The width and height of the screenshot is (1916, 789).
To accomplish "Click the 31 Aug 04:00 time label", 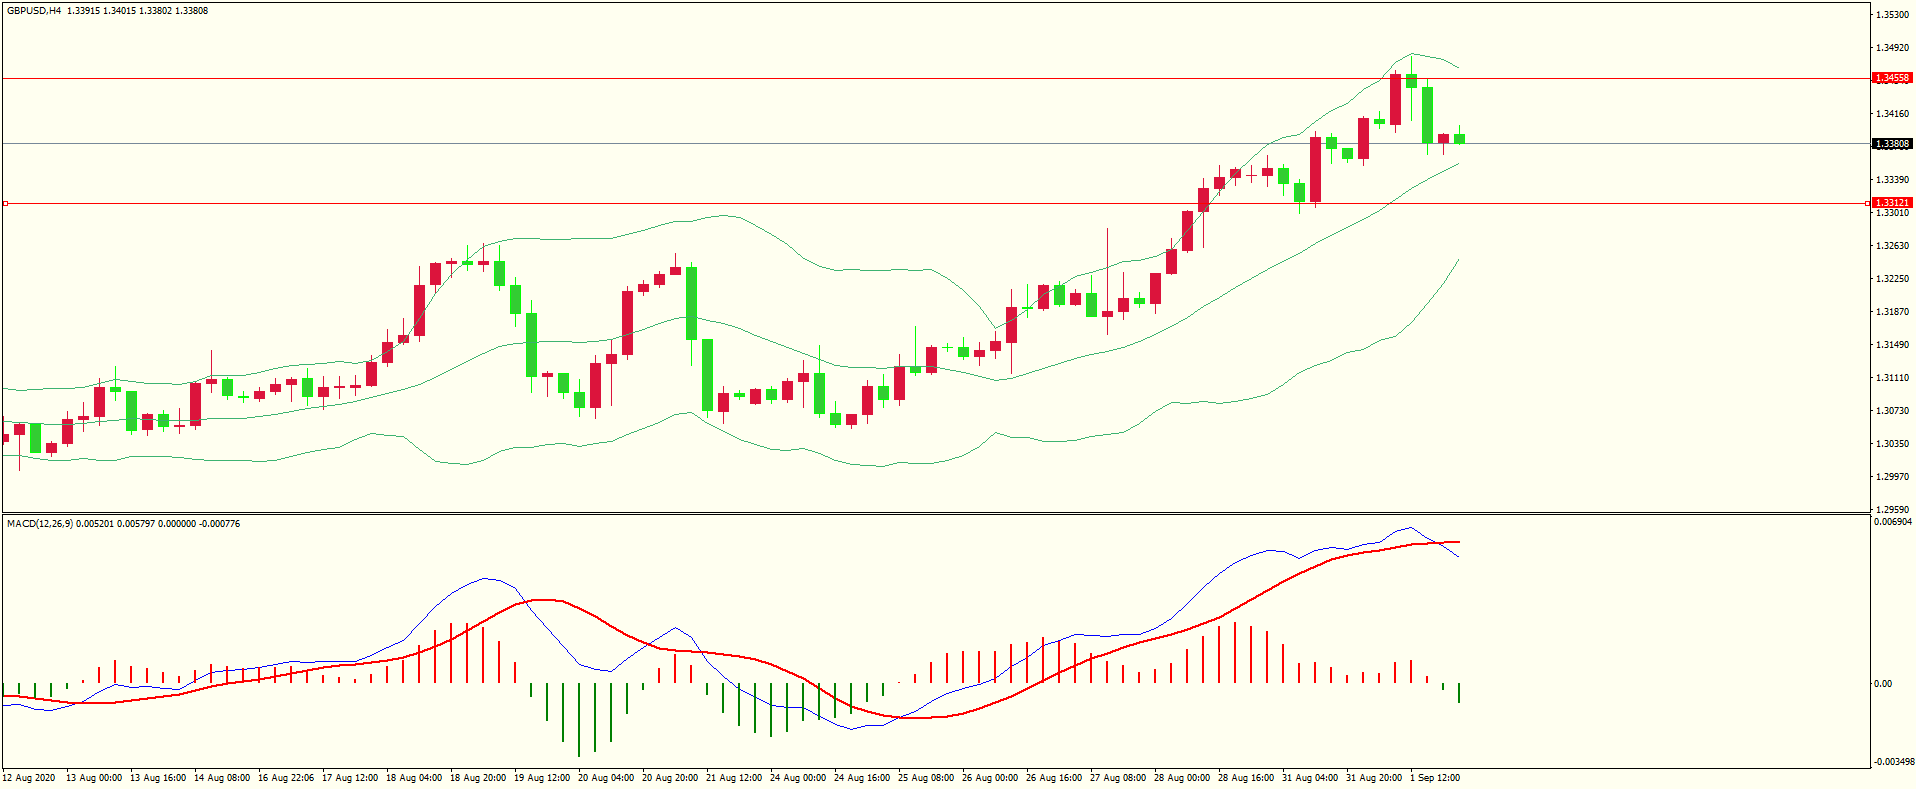I will [1310, 778].
